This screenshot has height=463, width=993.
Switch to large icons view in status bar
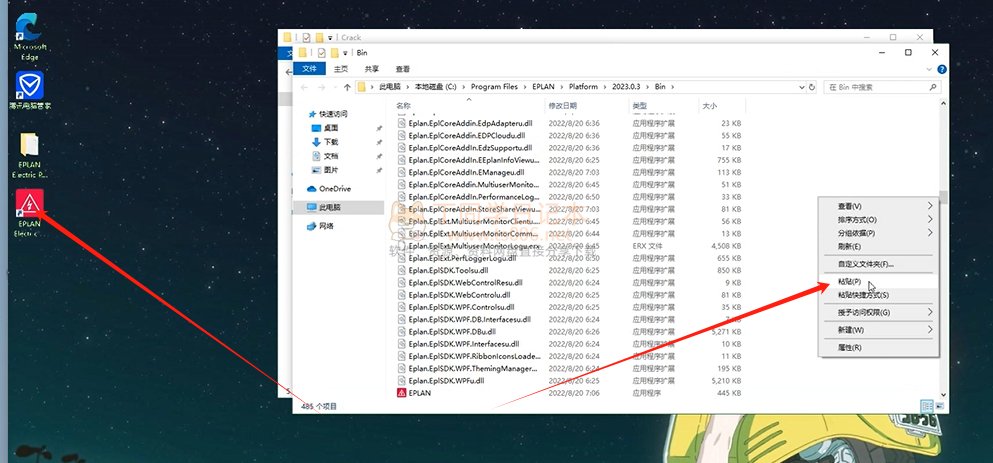click(938, 406)
